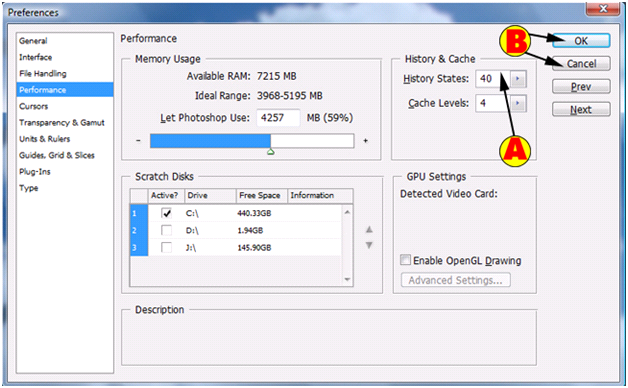Click the 1.94GB free space value
This screenshot has width=628, height=388.
(250, 230)
